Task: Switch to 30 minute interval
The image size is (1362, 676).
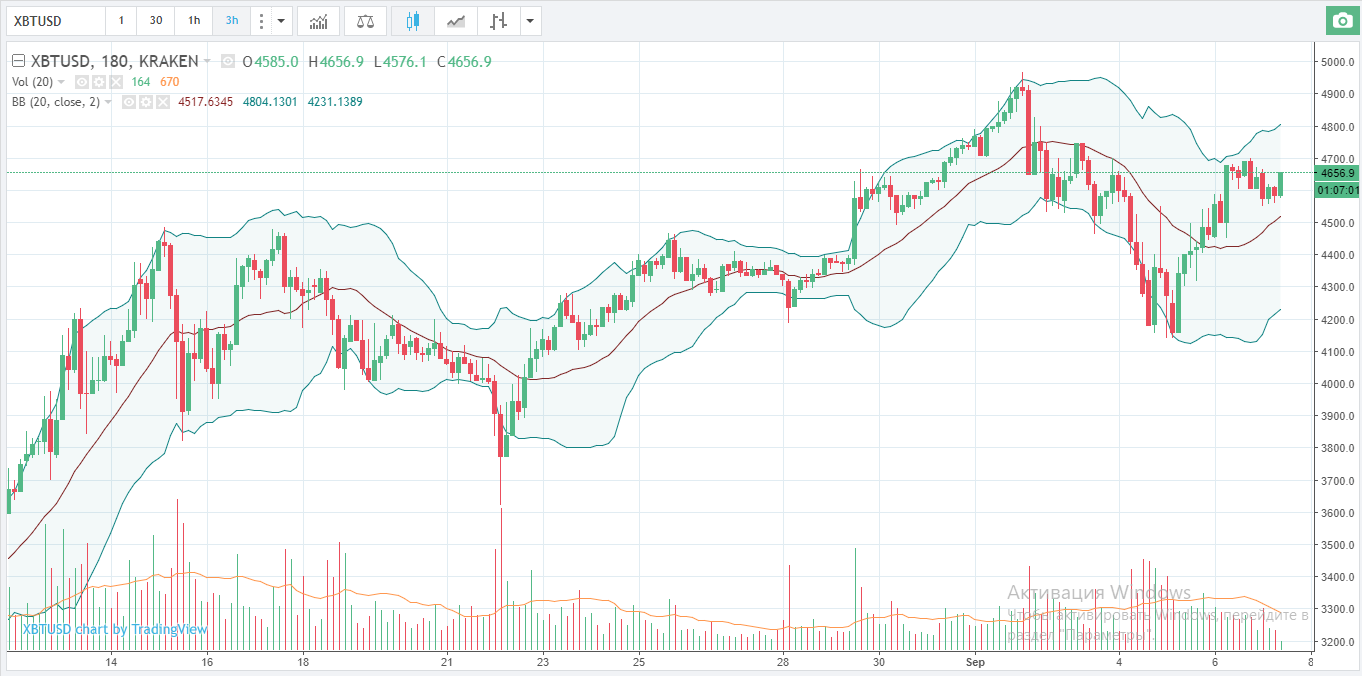Action: pyautogui.click(x=156, y=21)
